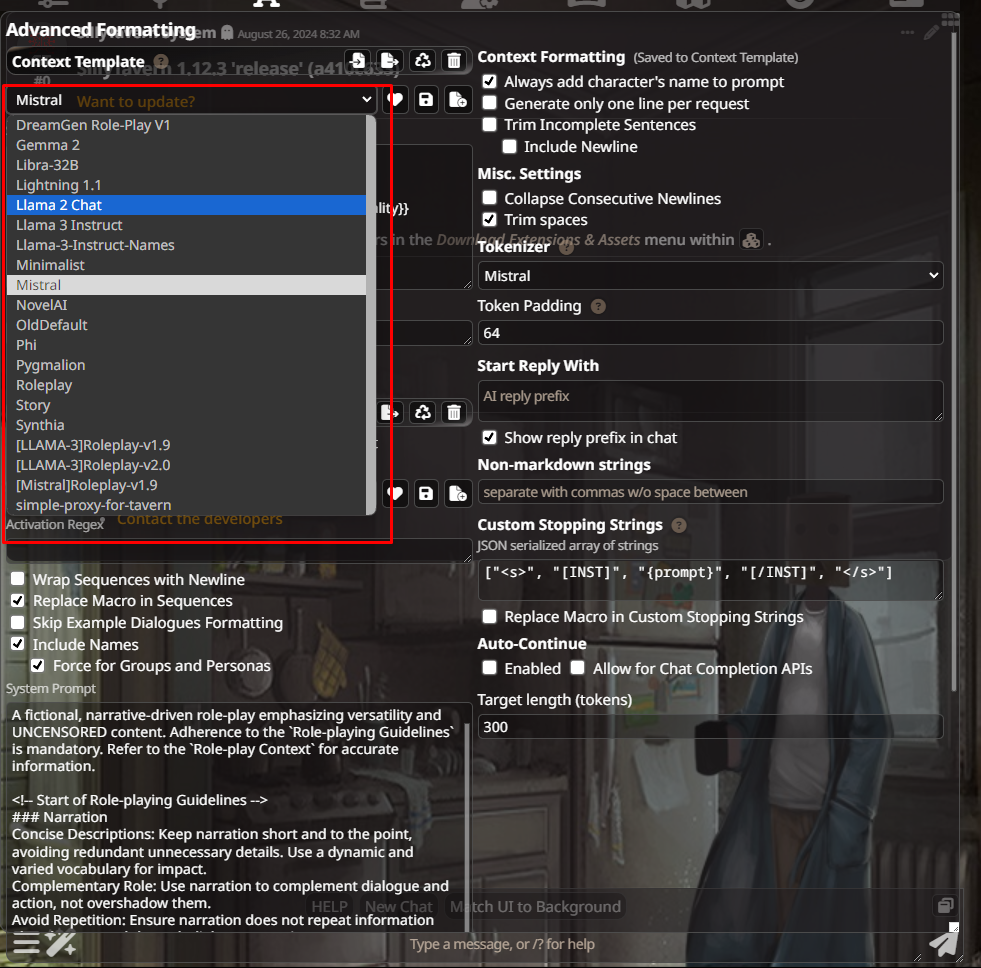
Task: Click import icon in Context Template header
Action: pos(358,60)
